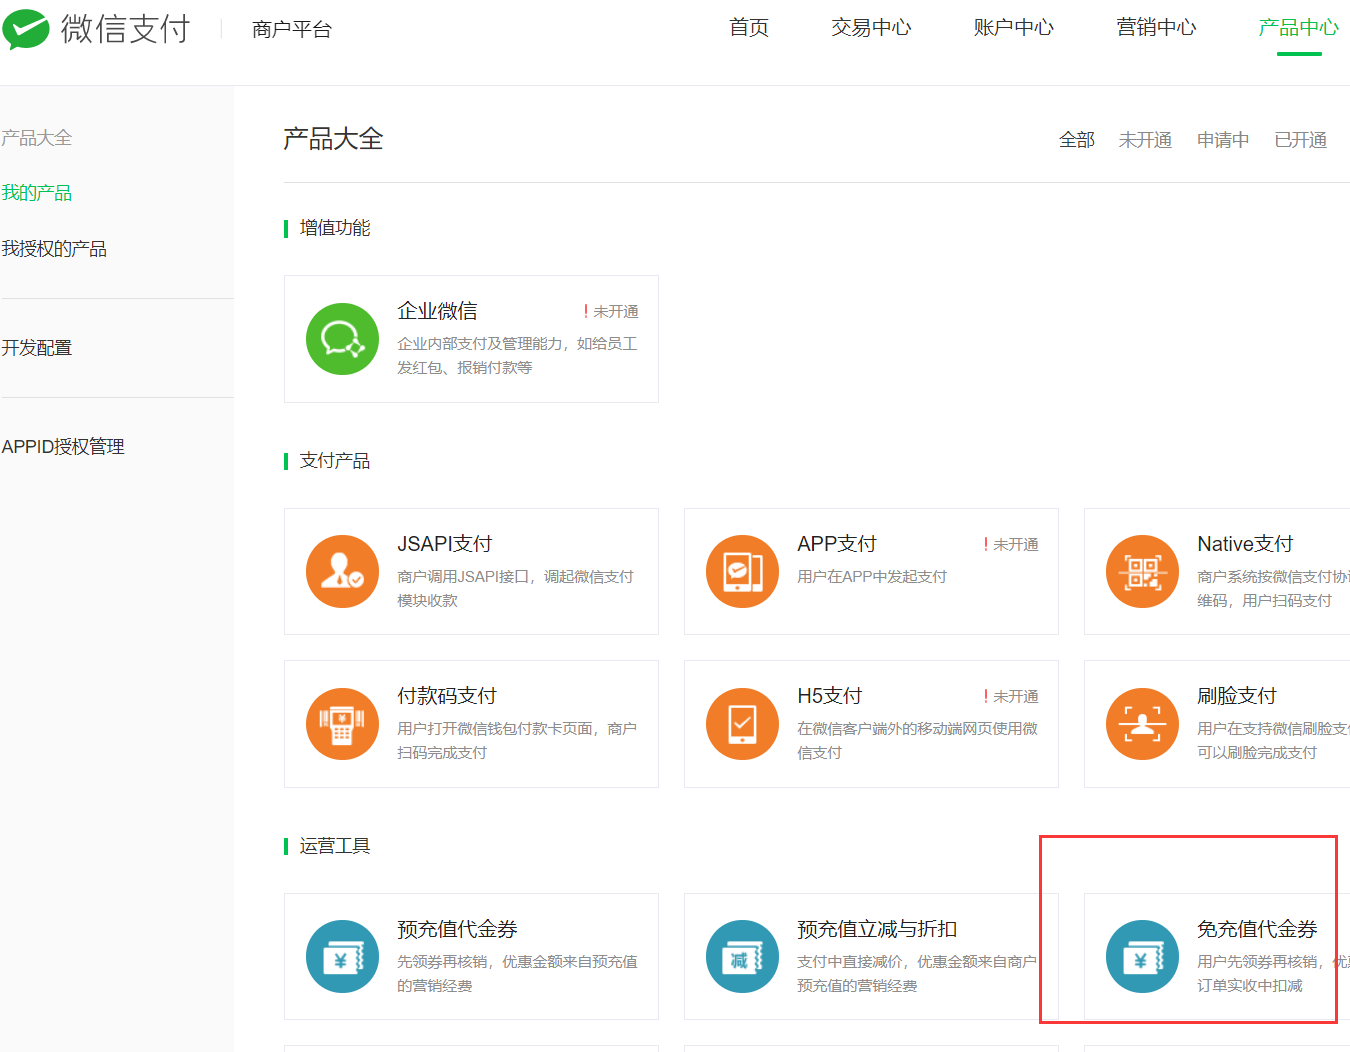
Task: Click the 刷脸支付 face scan icon
Action: [x=1142, y=724]
